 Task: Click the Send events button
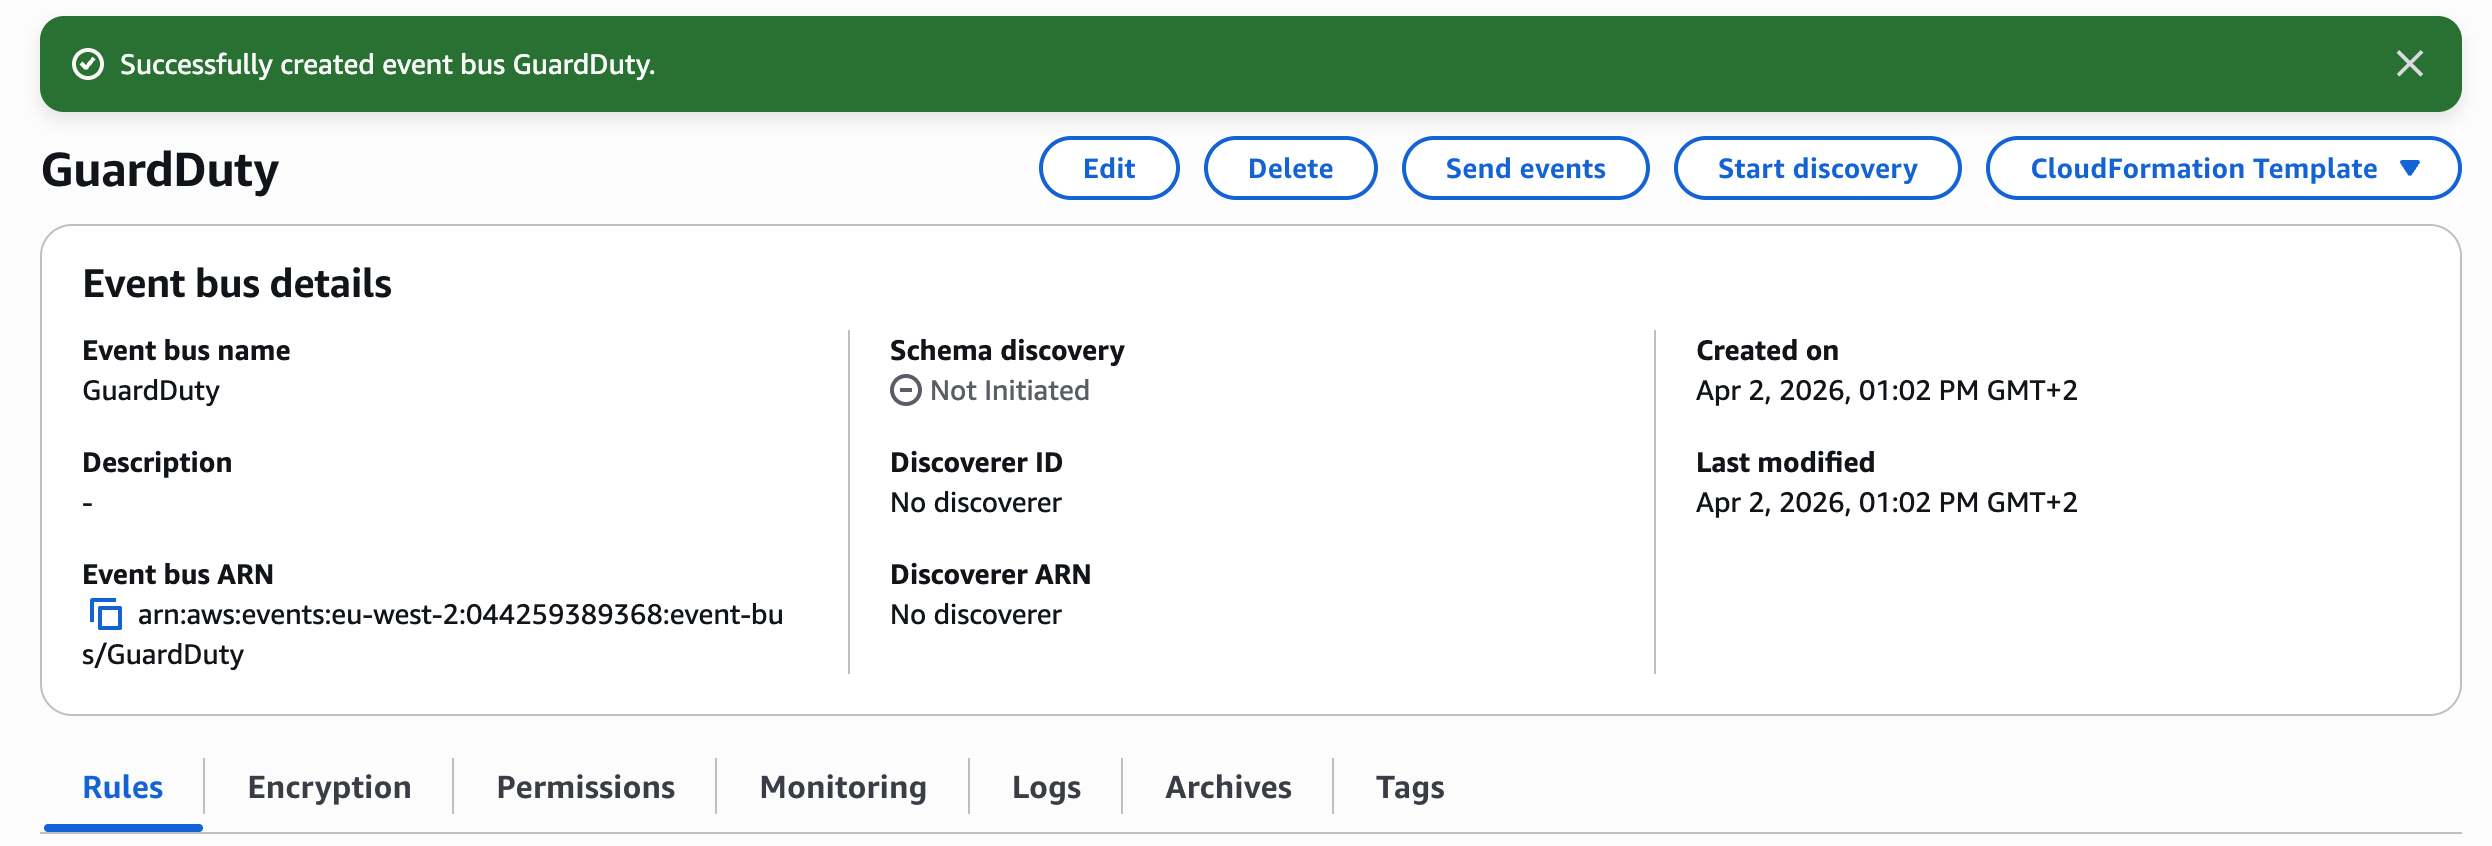click(x=1525, y=168)
